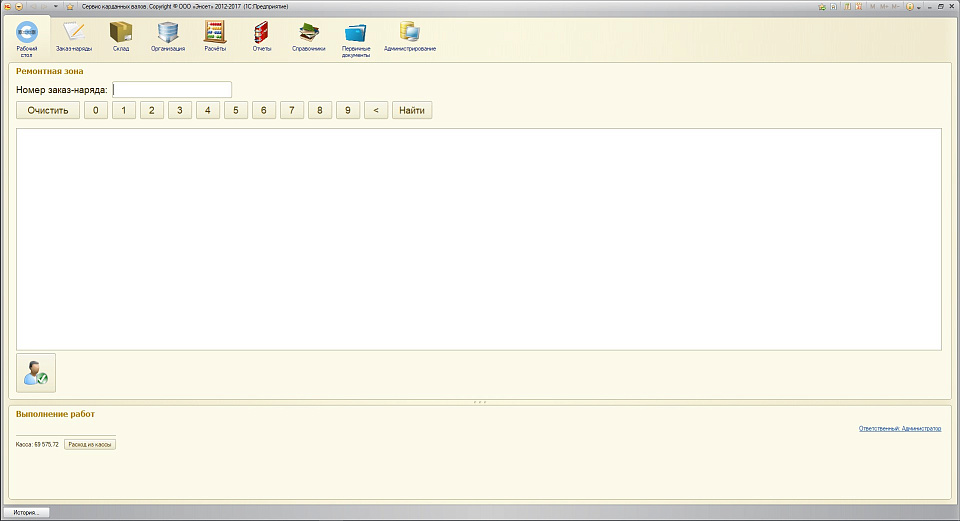Open the Отчеты reports section
The width and height of the screenshot is (960, 521).
[262, 36]
